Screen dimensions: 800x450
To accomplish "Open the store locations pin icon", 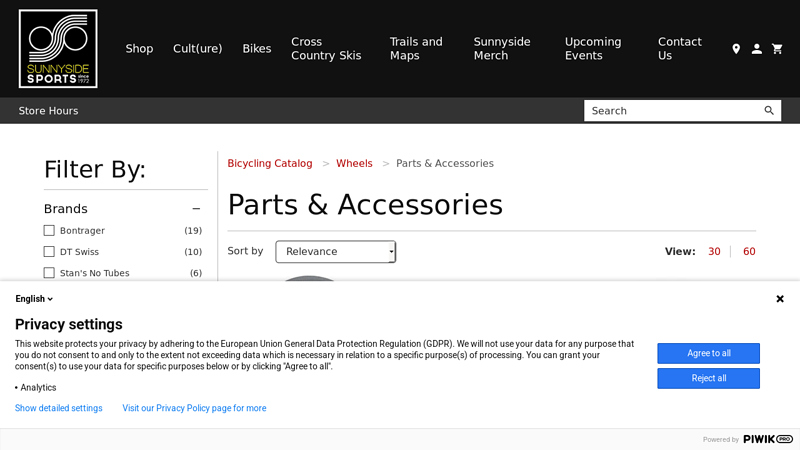I will (736, 48).
